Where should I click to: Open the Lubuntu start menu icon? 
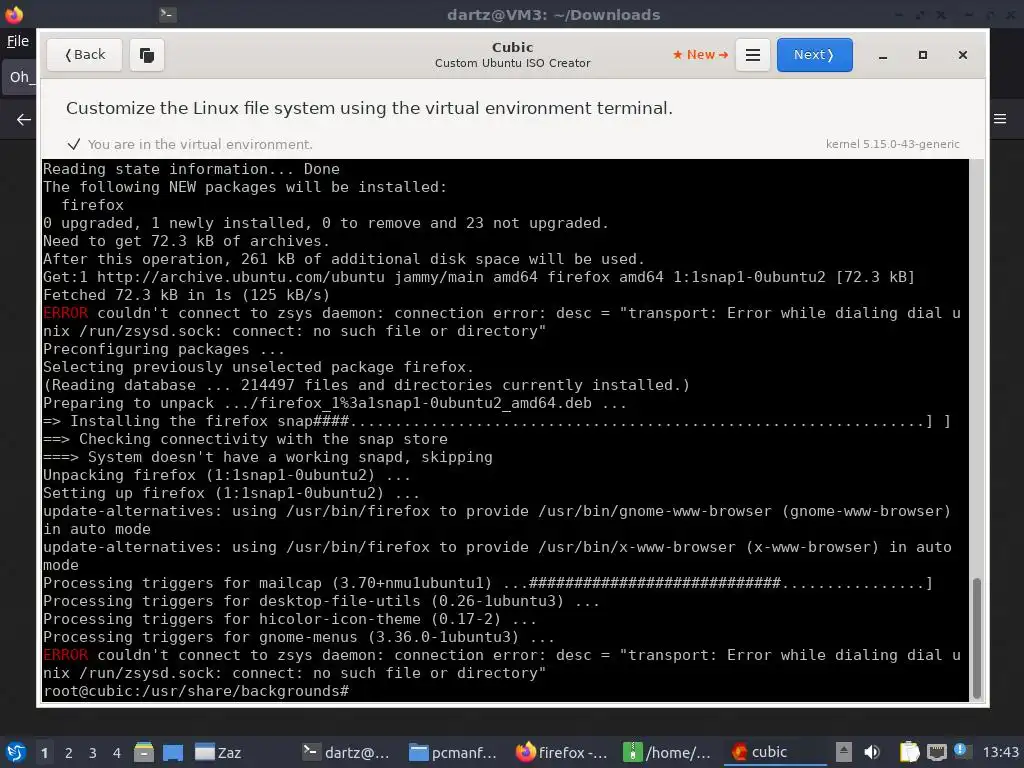pyautogui.click(x=16, y=752)
